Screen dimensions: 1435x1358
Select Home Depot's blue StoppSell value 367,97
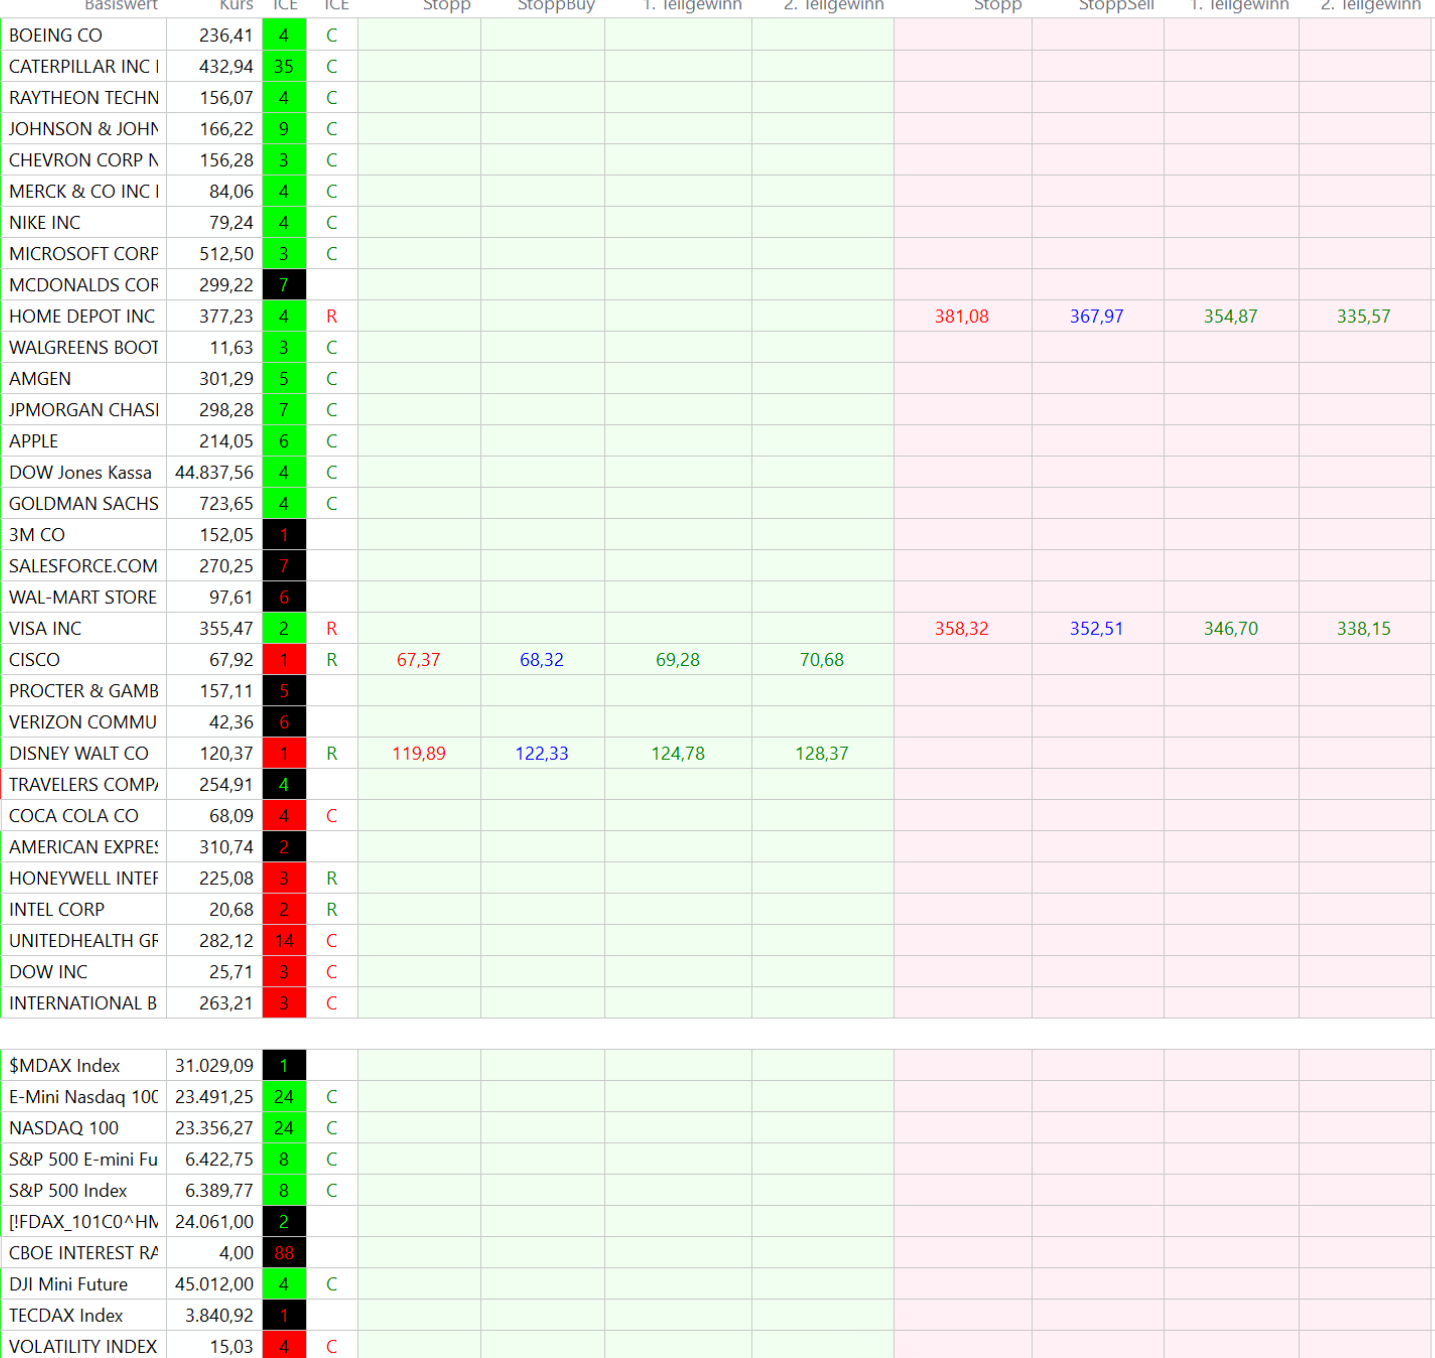click(x=1096, y=316)
